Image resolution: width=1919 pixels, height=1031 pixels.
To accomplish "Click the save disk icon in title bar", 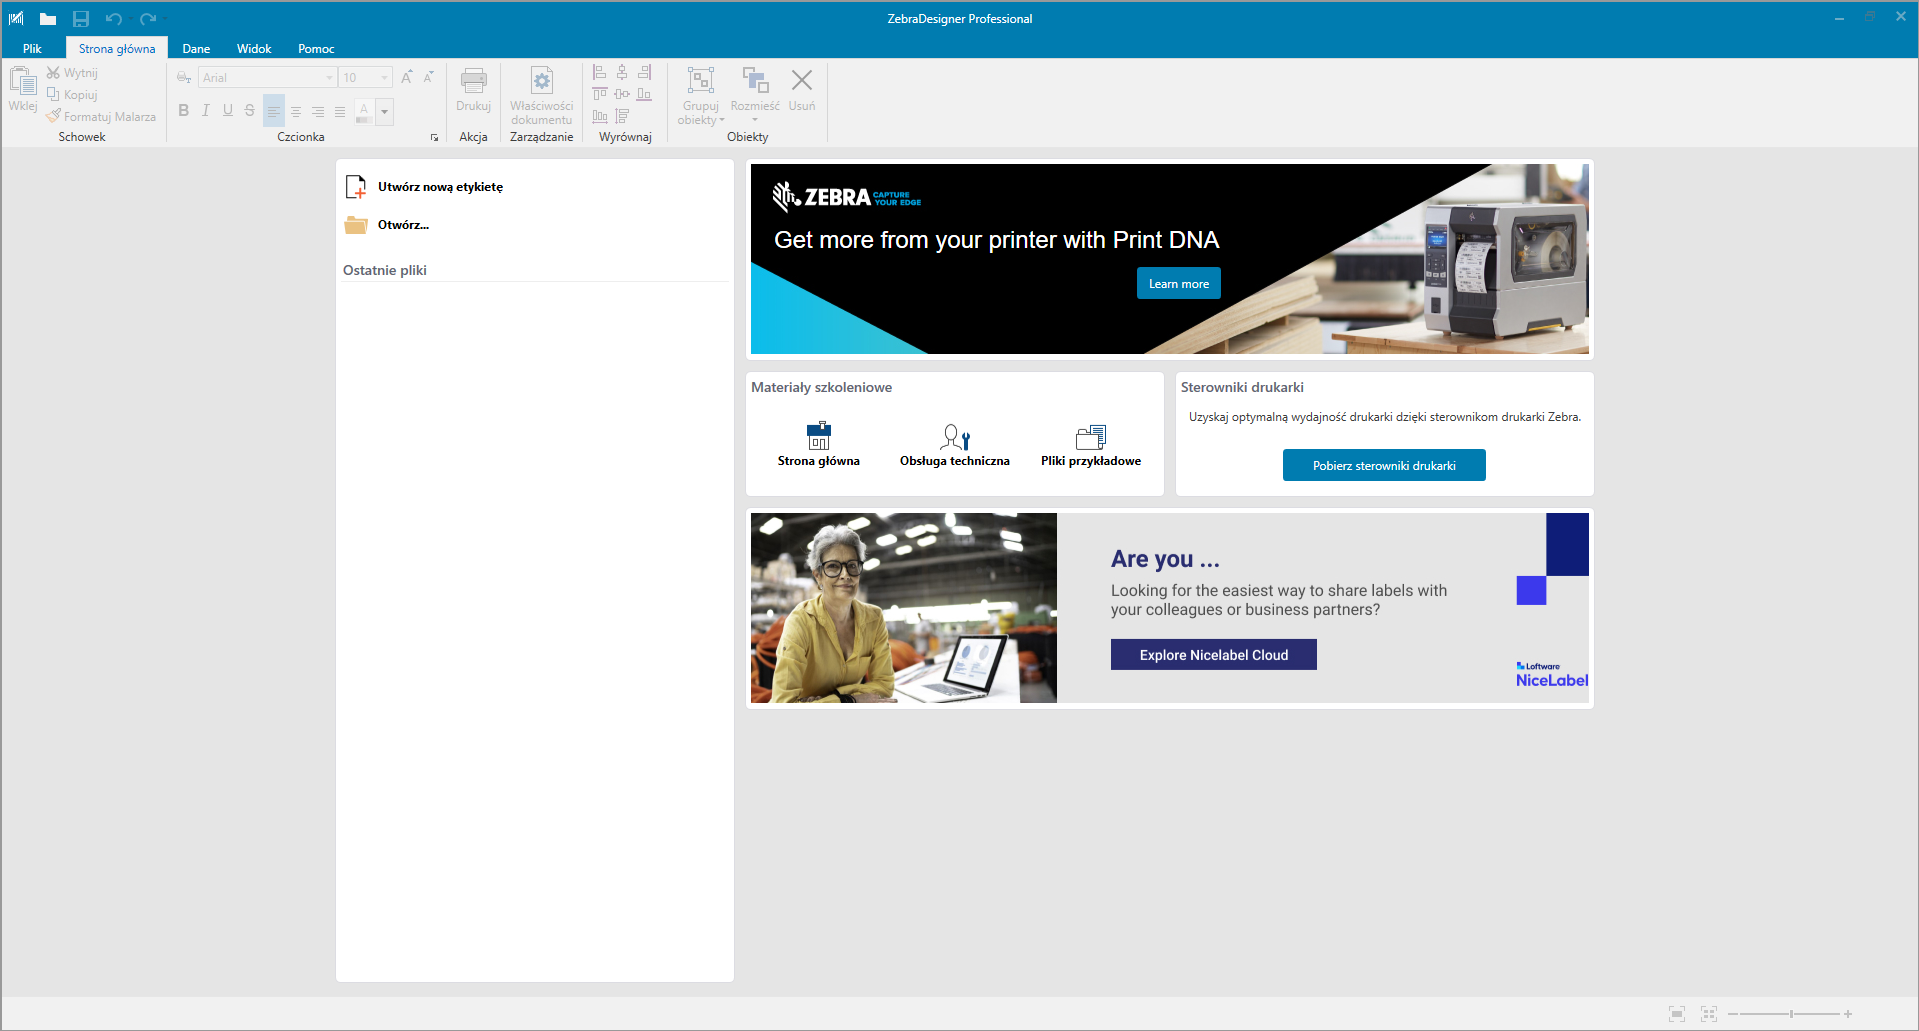I will [x=81, y=19].
